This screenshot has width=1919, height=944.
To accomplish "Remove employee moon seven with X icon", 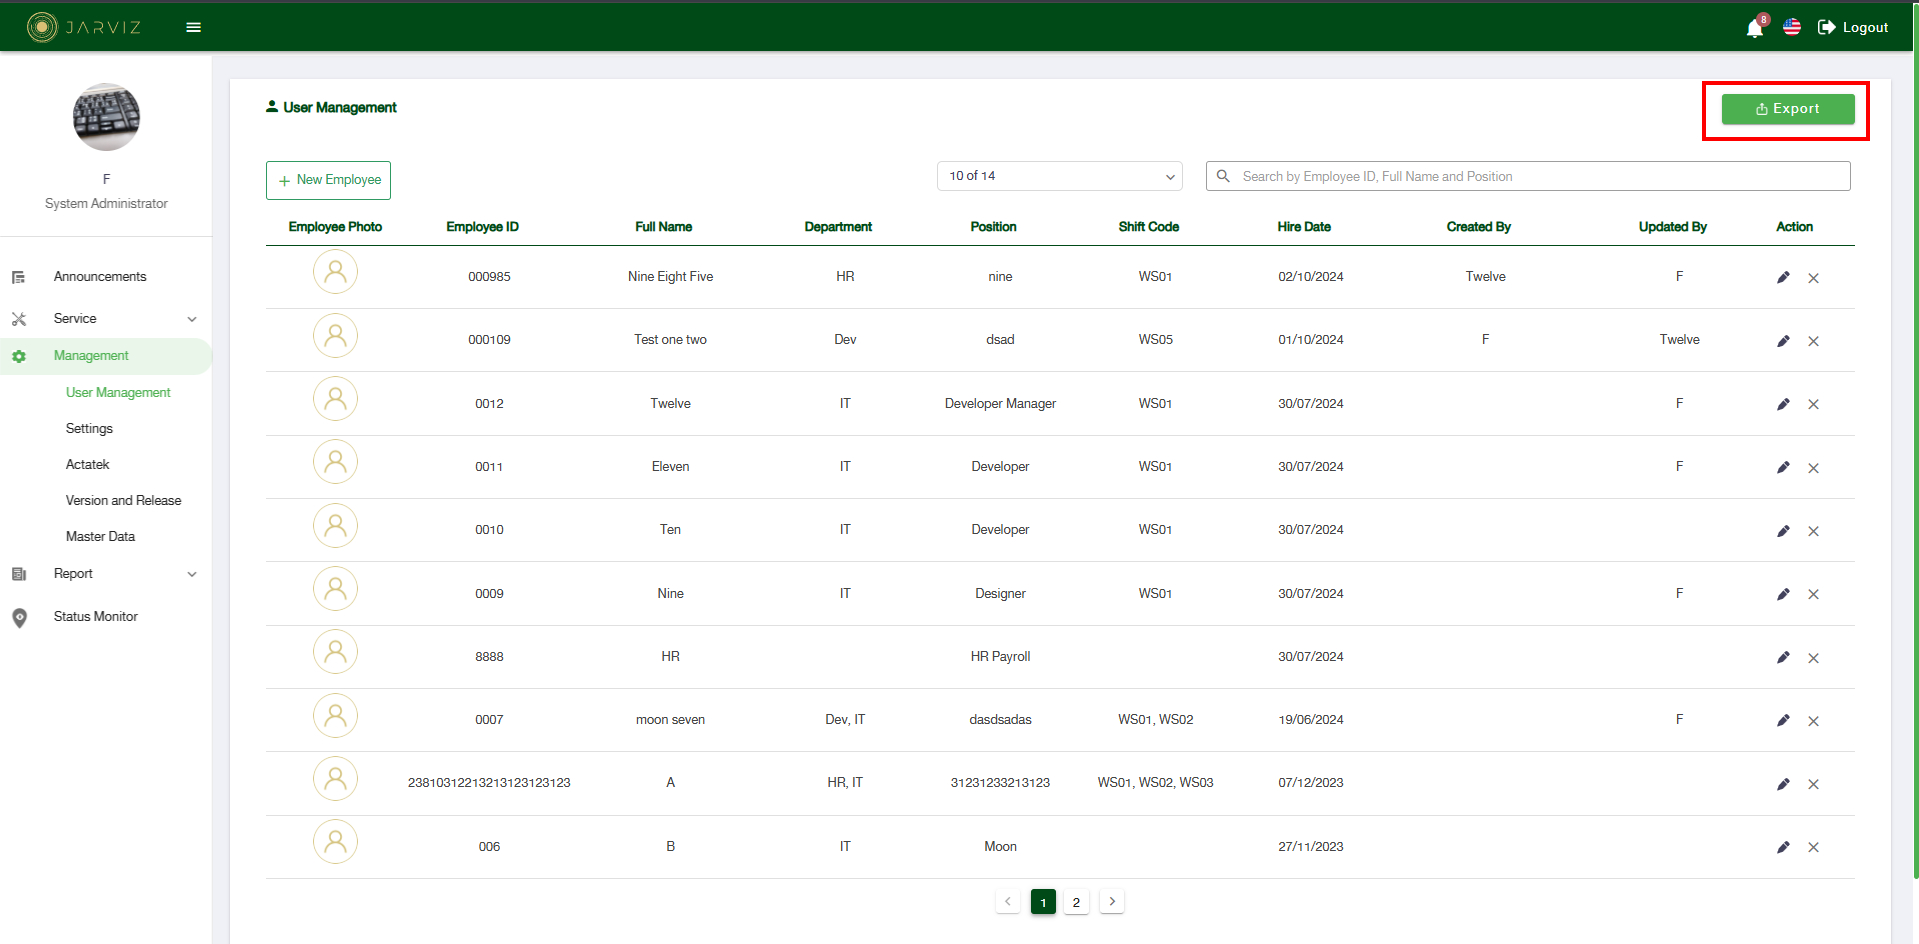I will 1813,721.
